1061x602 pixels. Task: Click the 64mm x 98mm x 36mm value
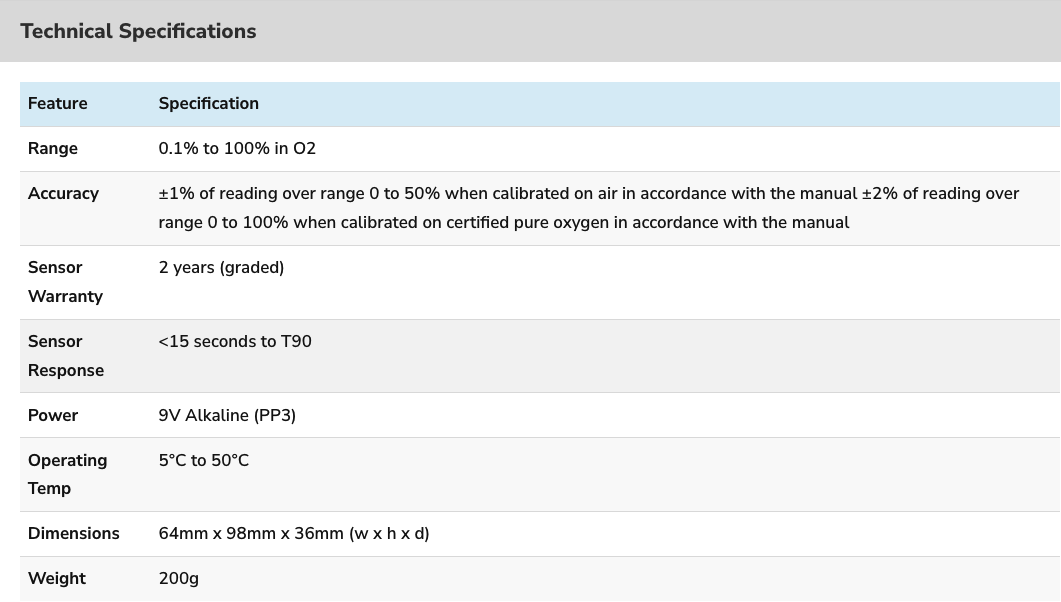[294, 534]
